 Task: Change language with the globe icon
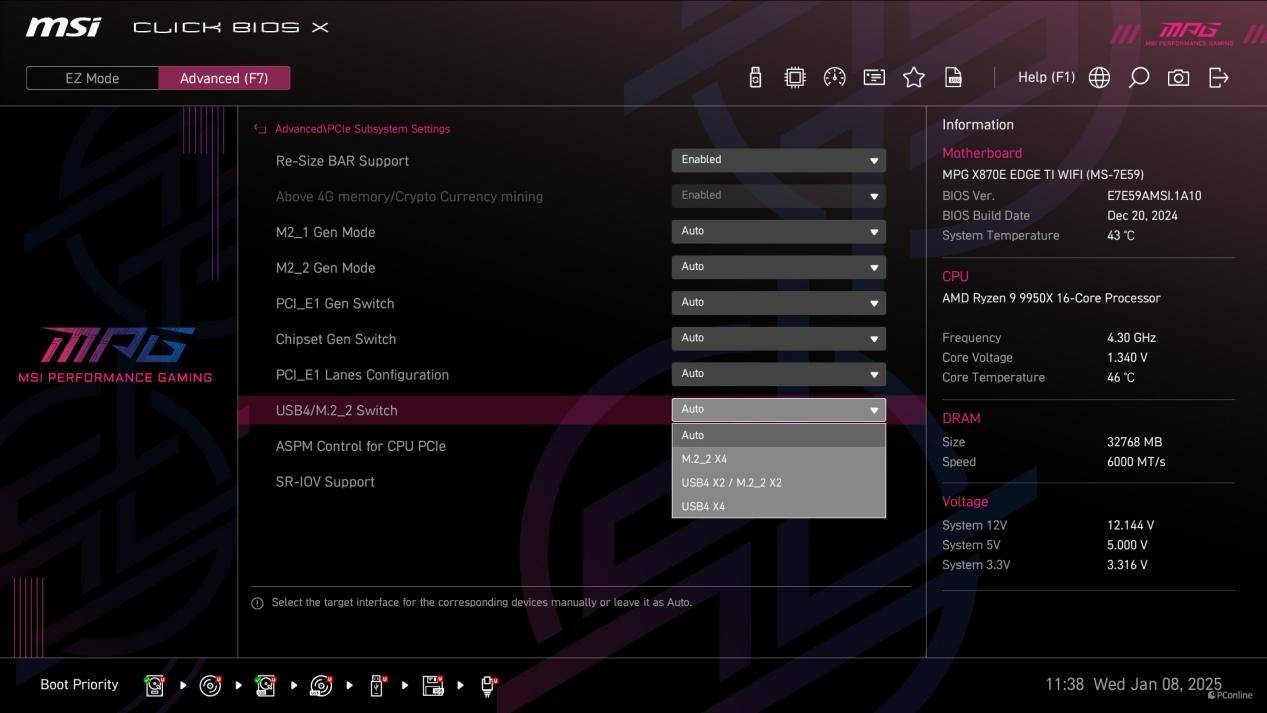[x=1099, y=78]
